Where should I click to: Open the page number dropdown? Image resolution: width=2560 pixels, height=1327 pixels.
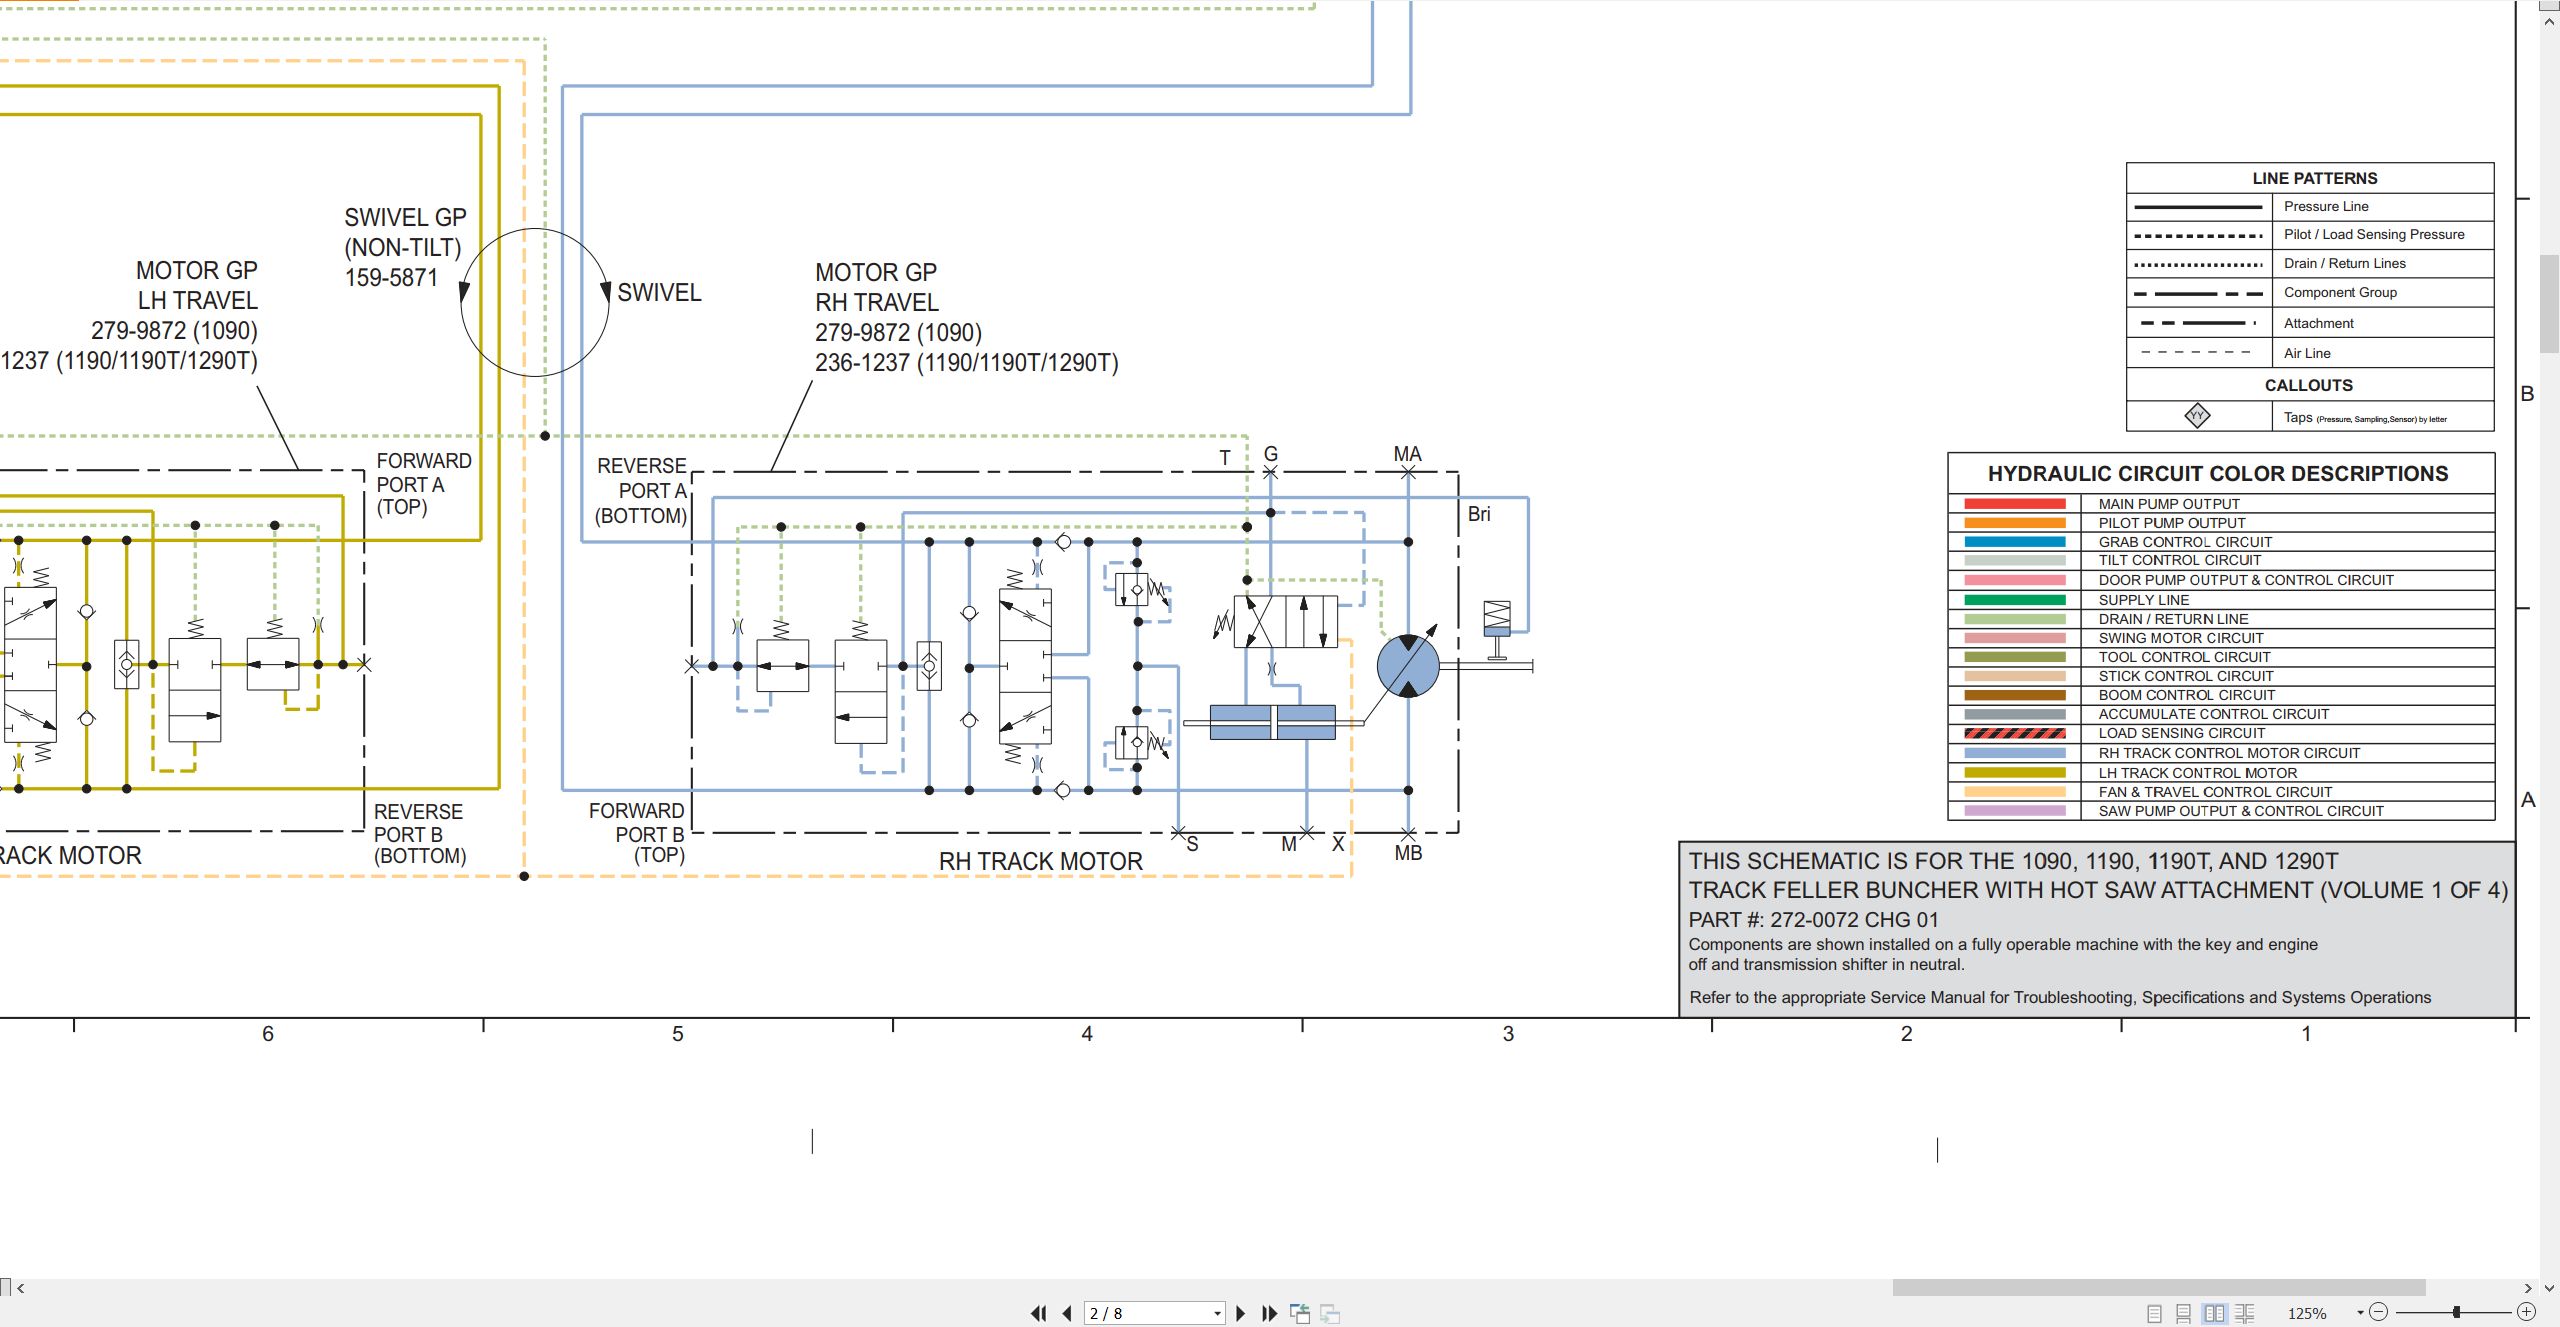coord(1217,1313)
